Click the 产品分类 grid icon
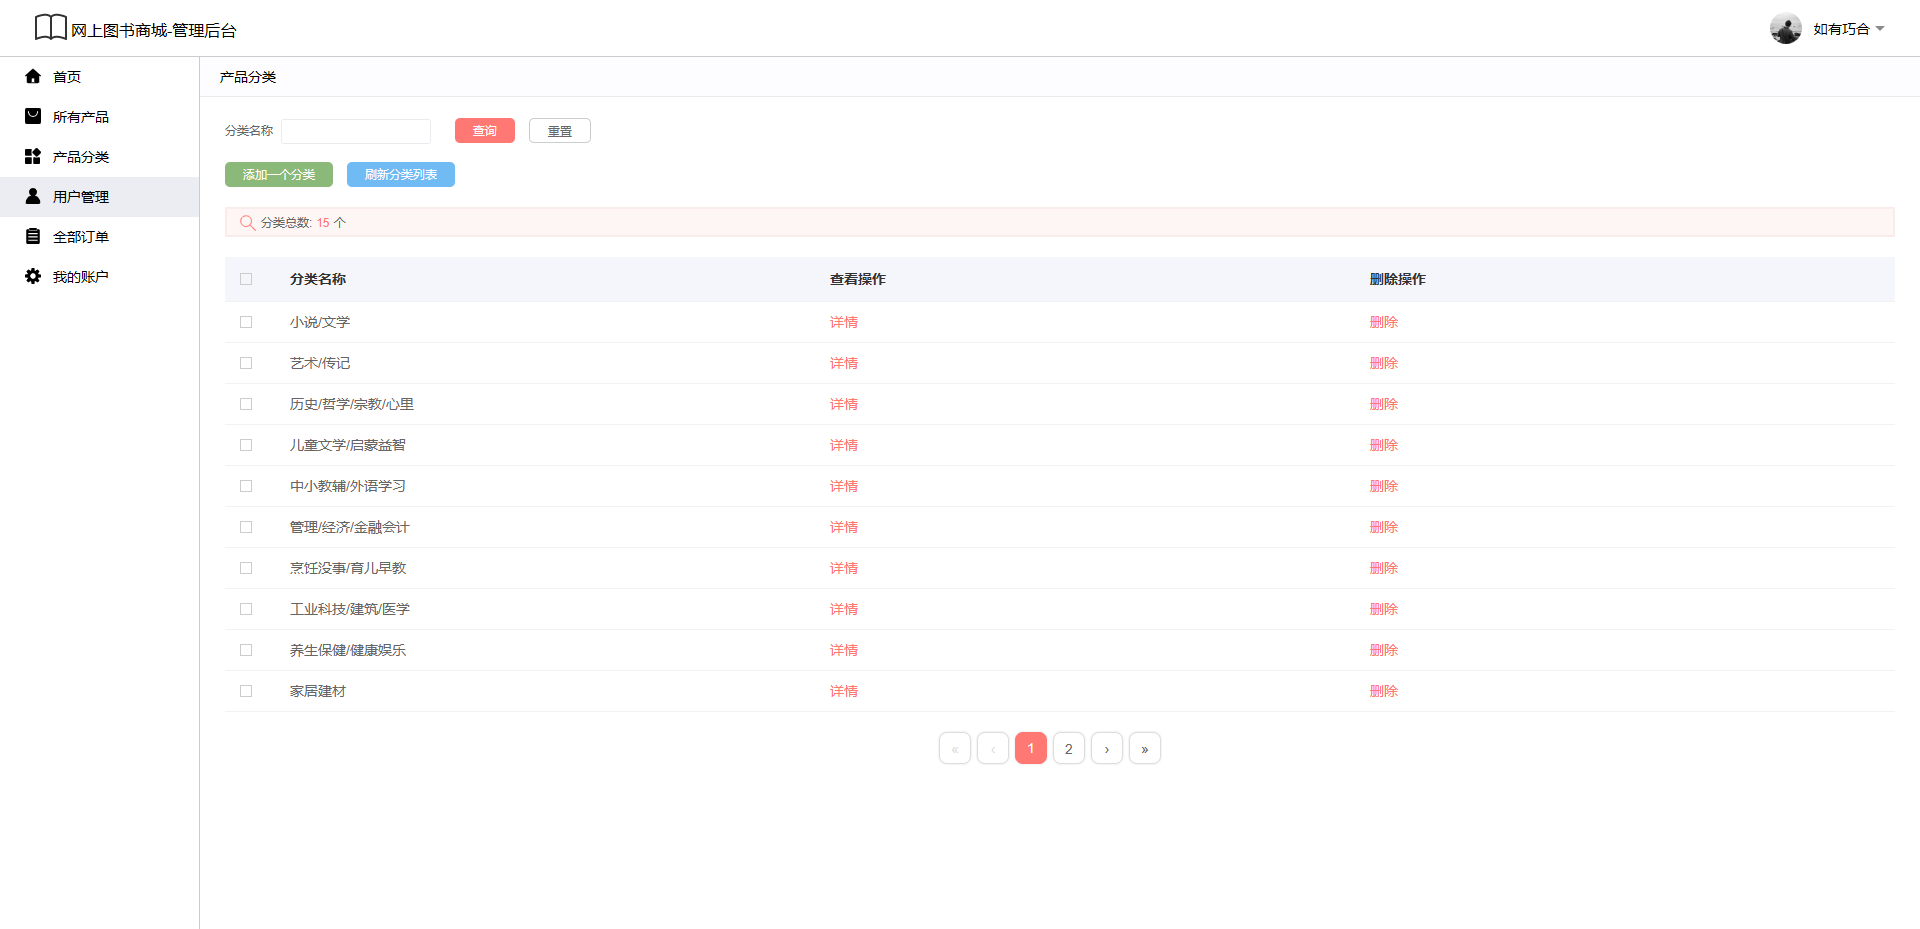This screenshot has width=1920, height=929. (33, 157)
